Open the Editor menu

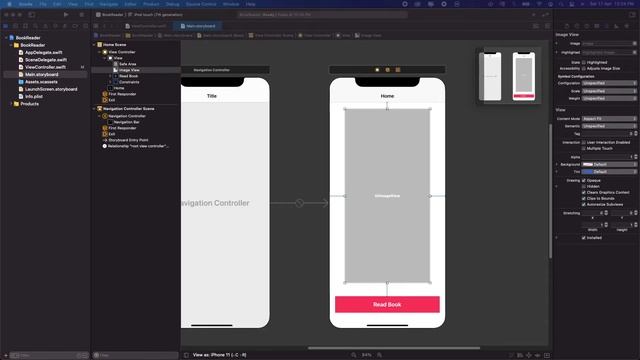[x=131, y=4]
